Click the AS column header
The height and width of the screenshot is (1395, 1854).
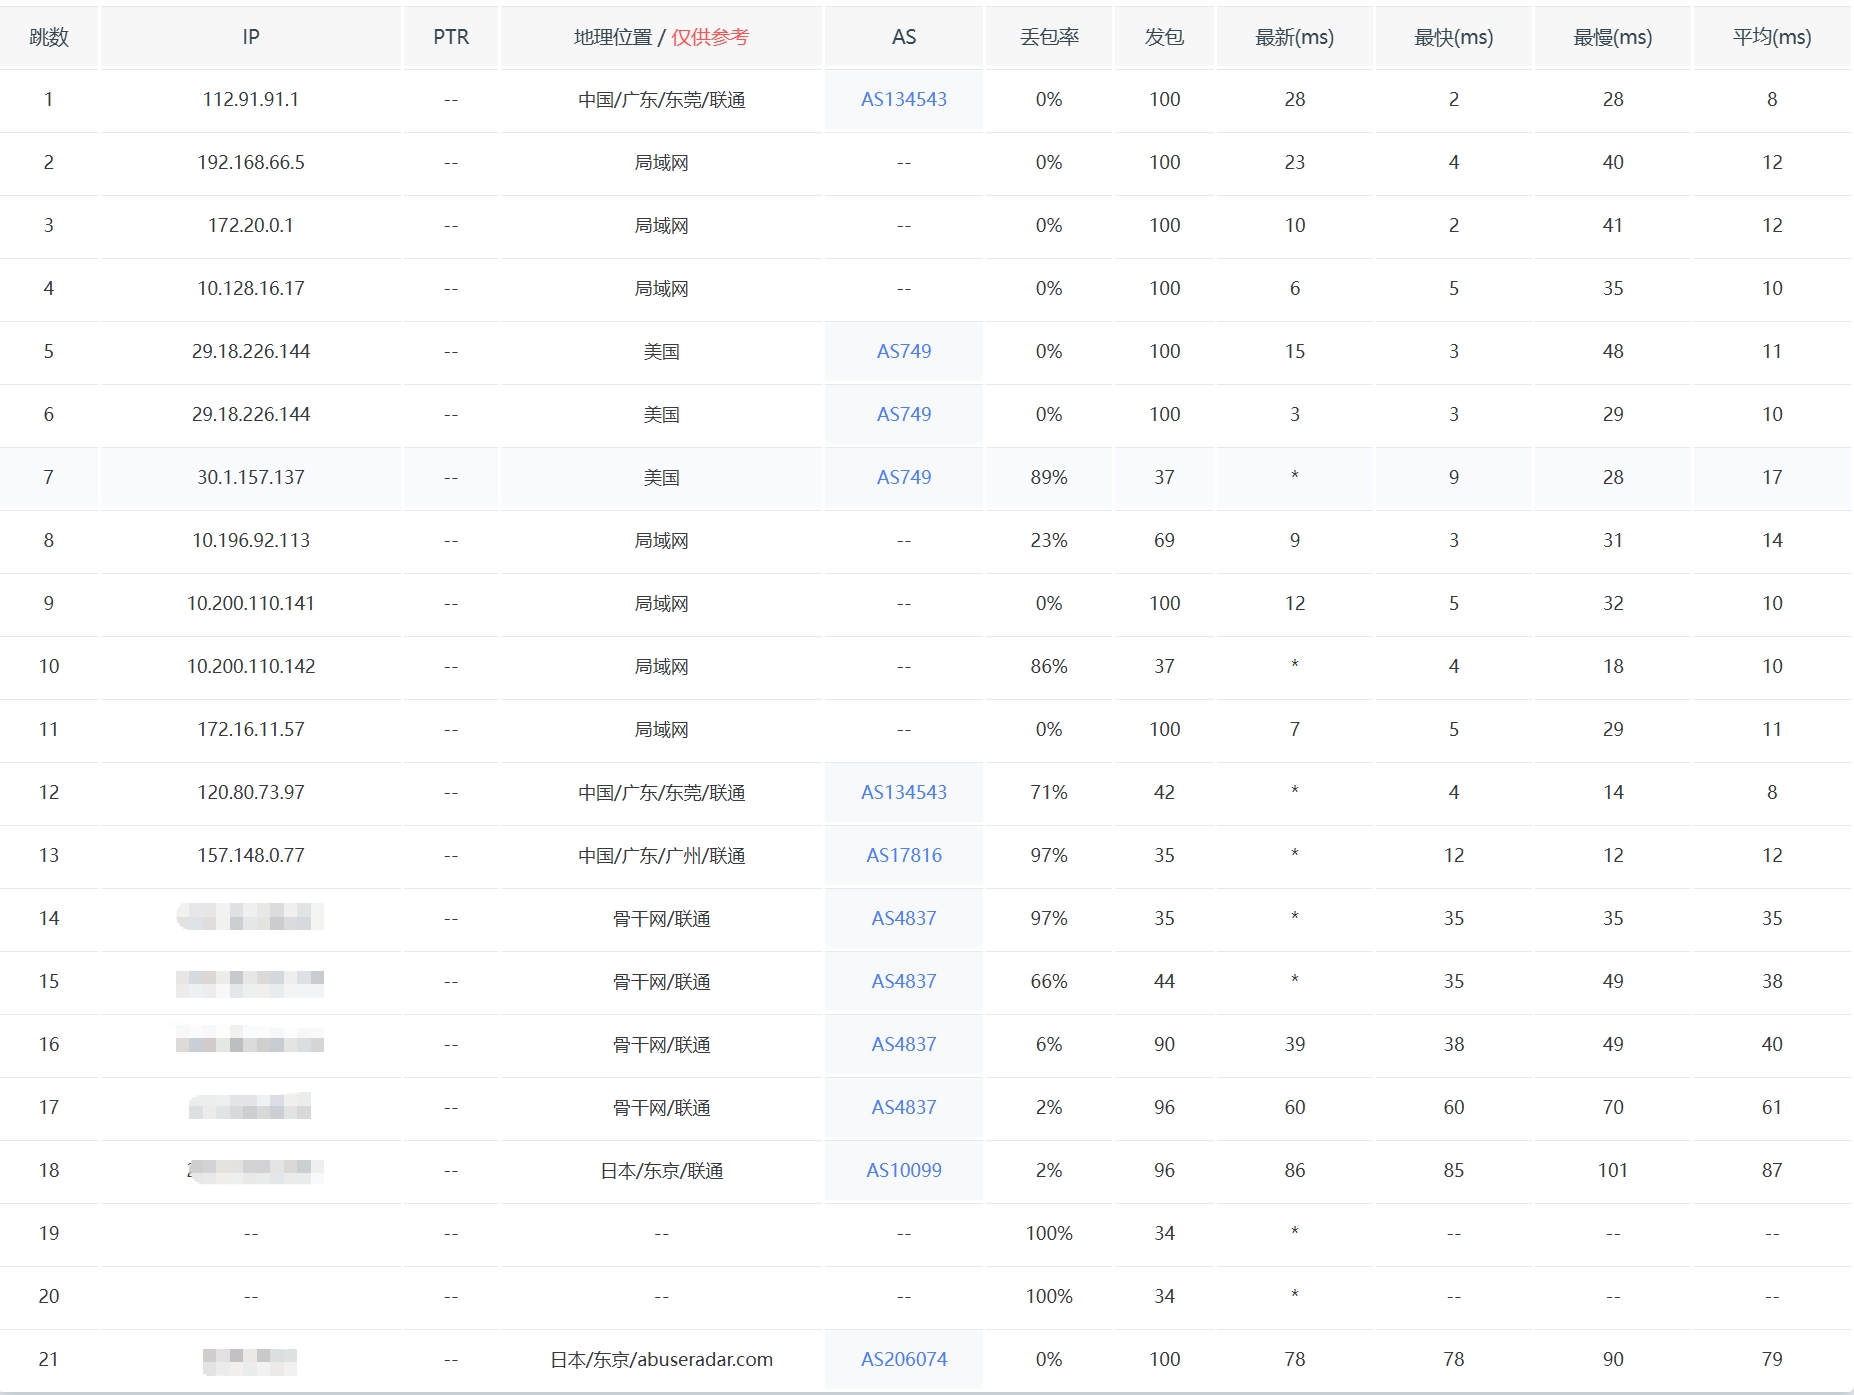(904, 37)
